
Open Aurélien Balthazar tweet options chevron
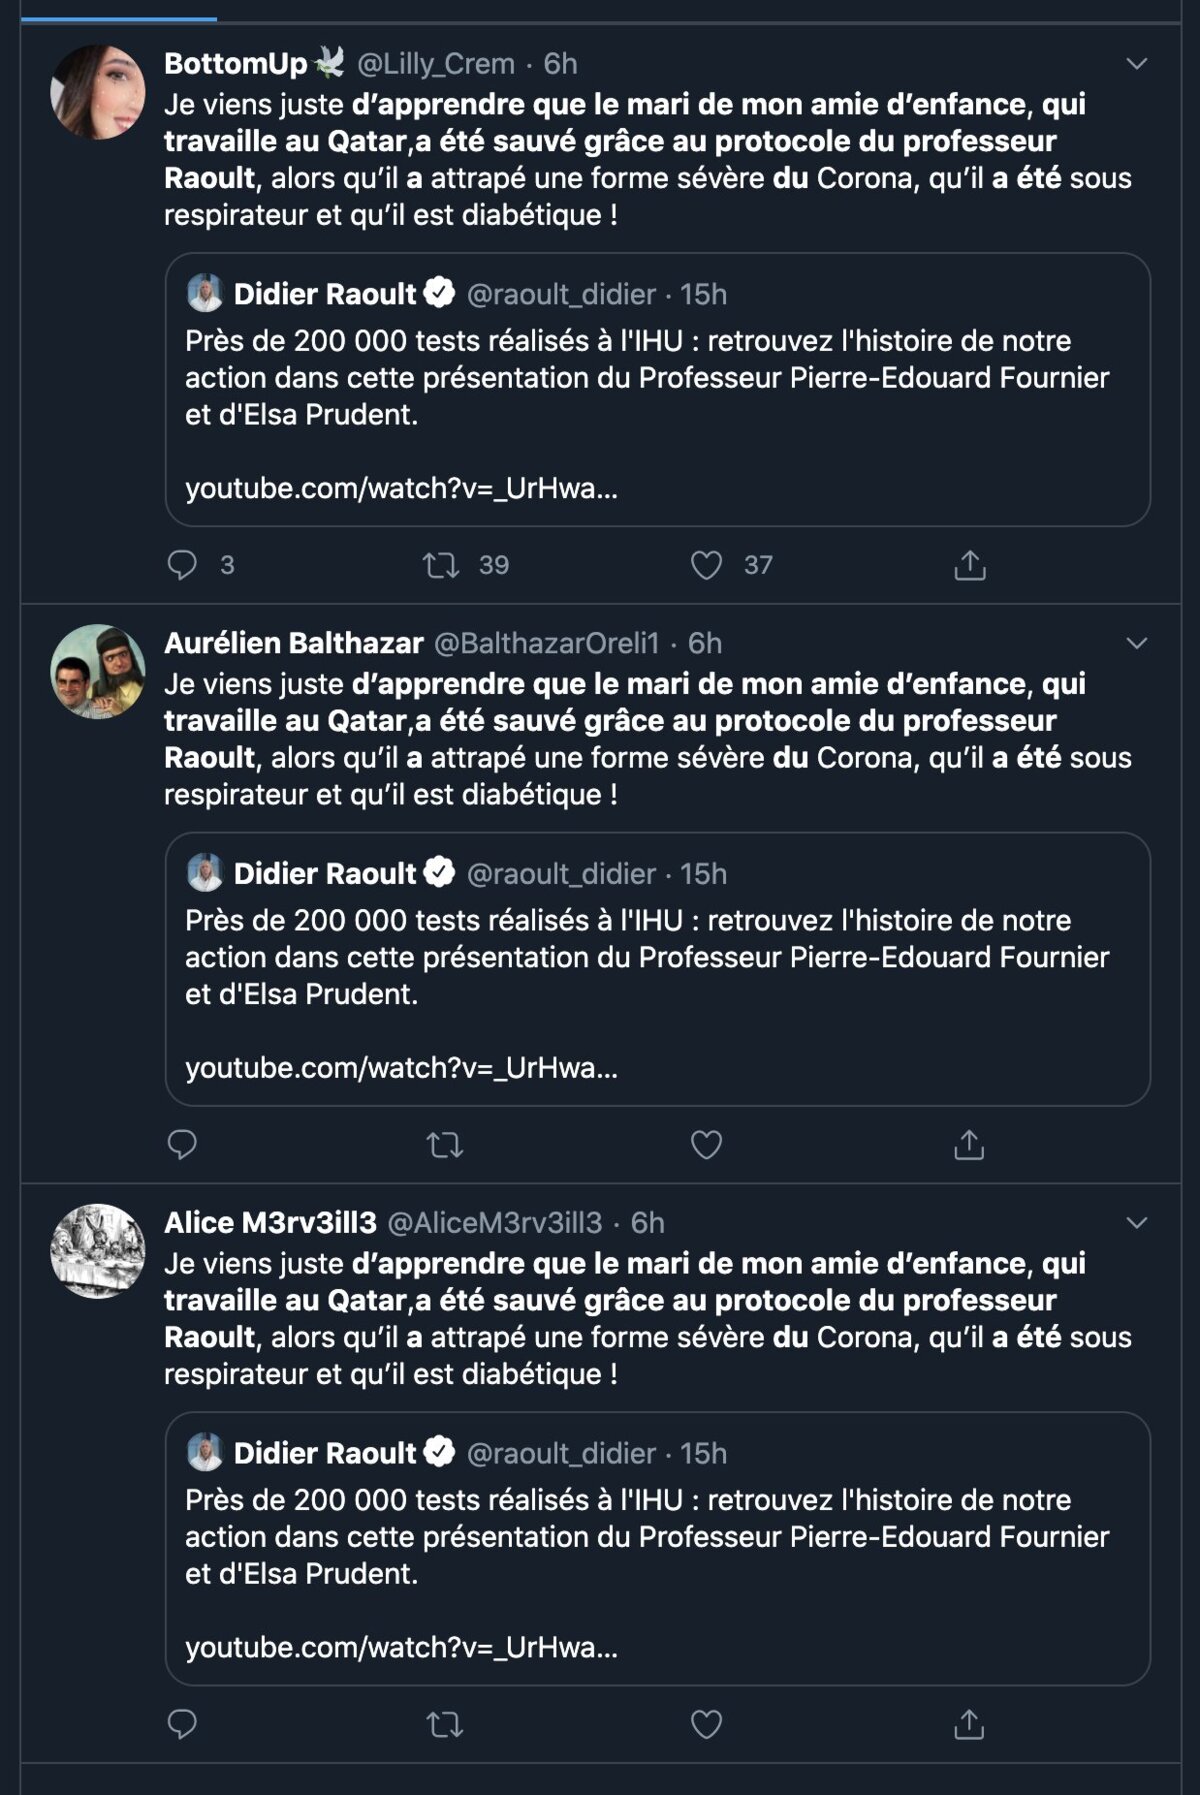(x=1136, y=643)
